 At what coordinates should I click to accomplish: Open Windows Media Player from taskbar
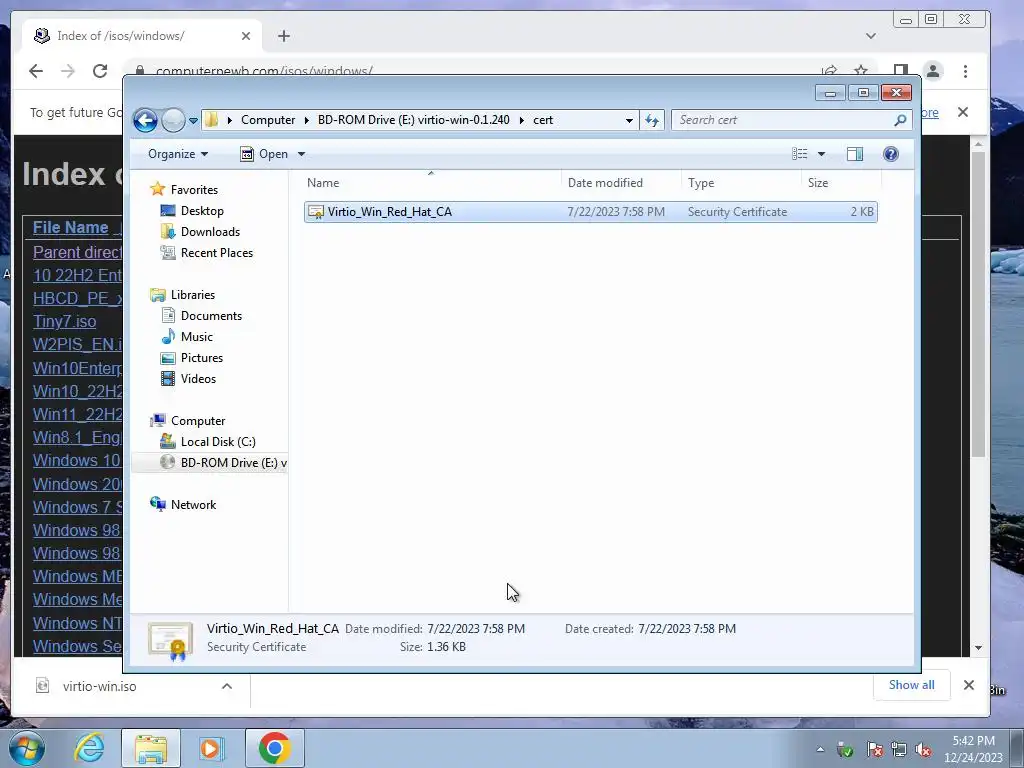(x=211, y=748)
